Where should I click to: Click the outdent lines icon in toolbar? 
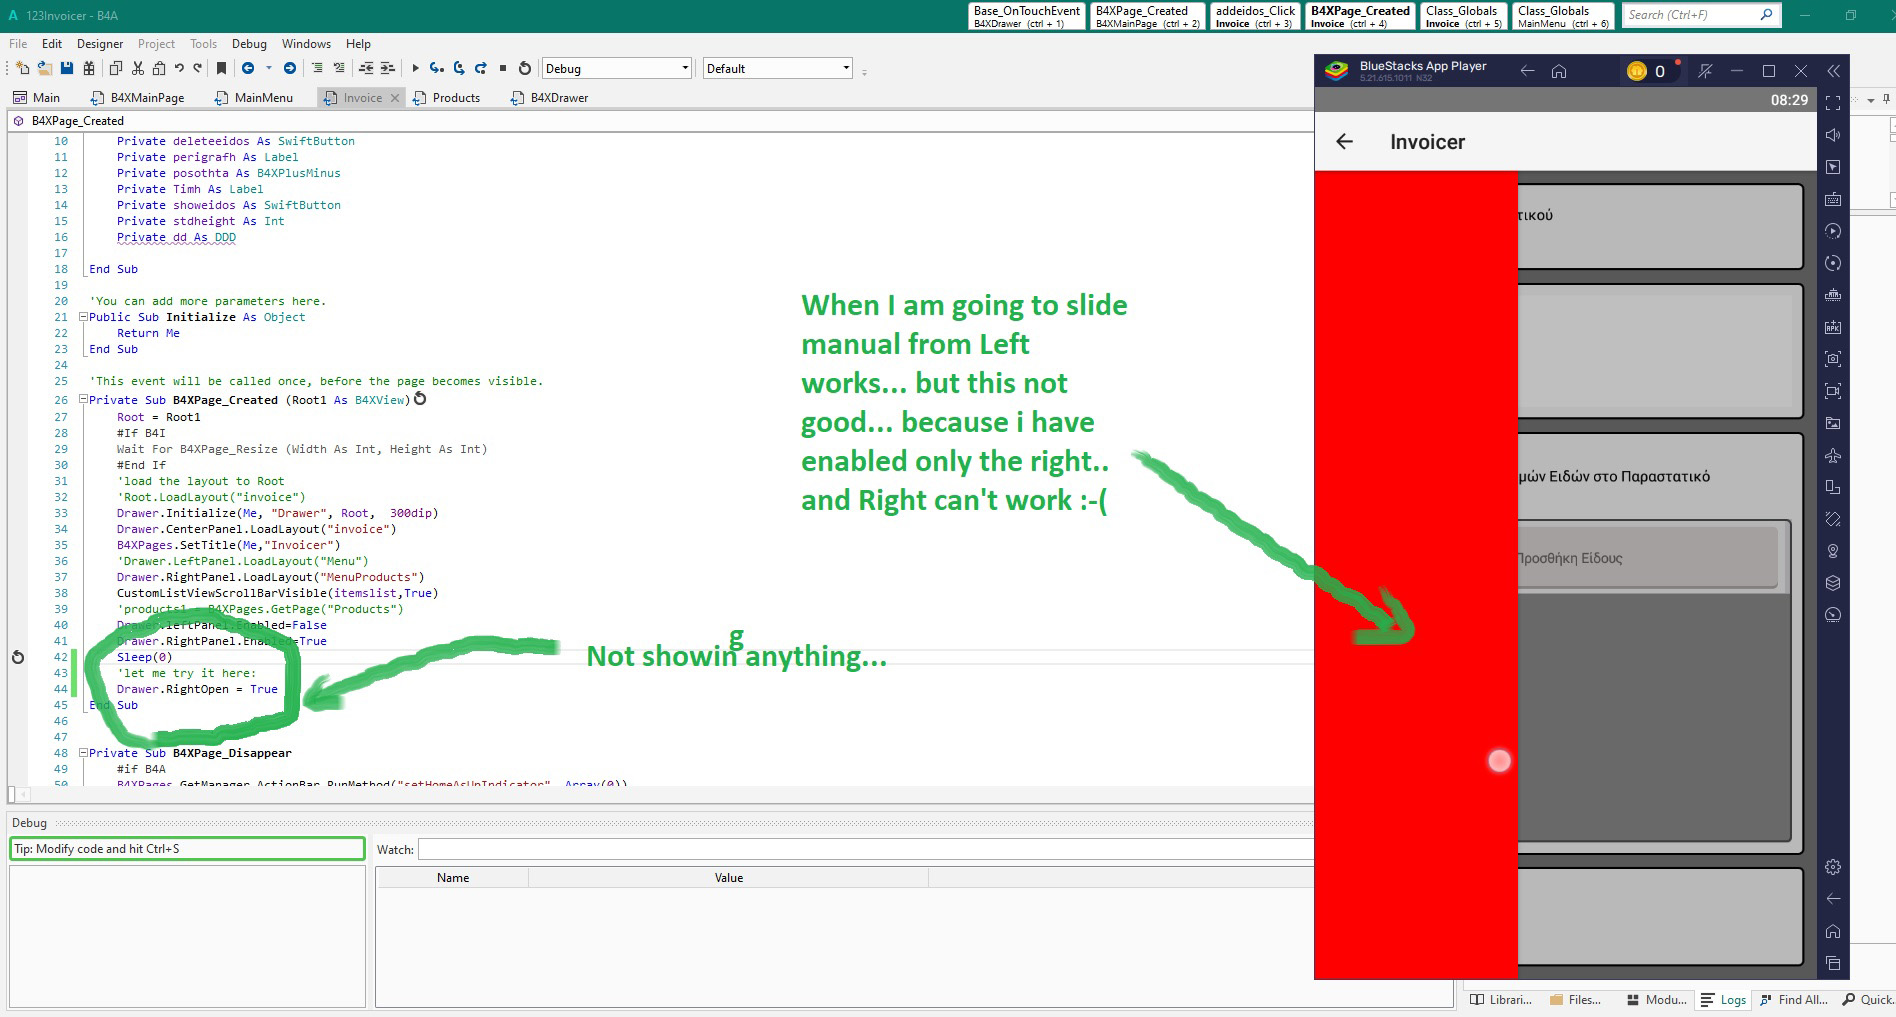[366, 68]
